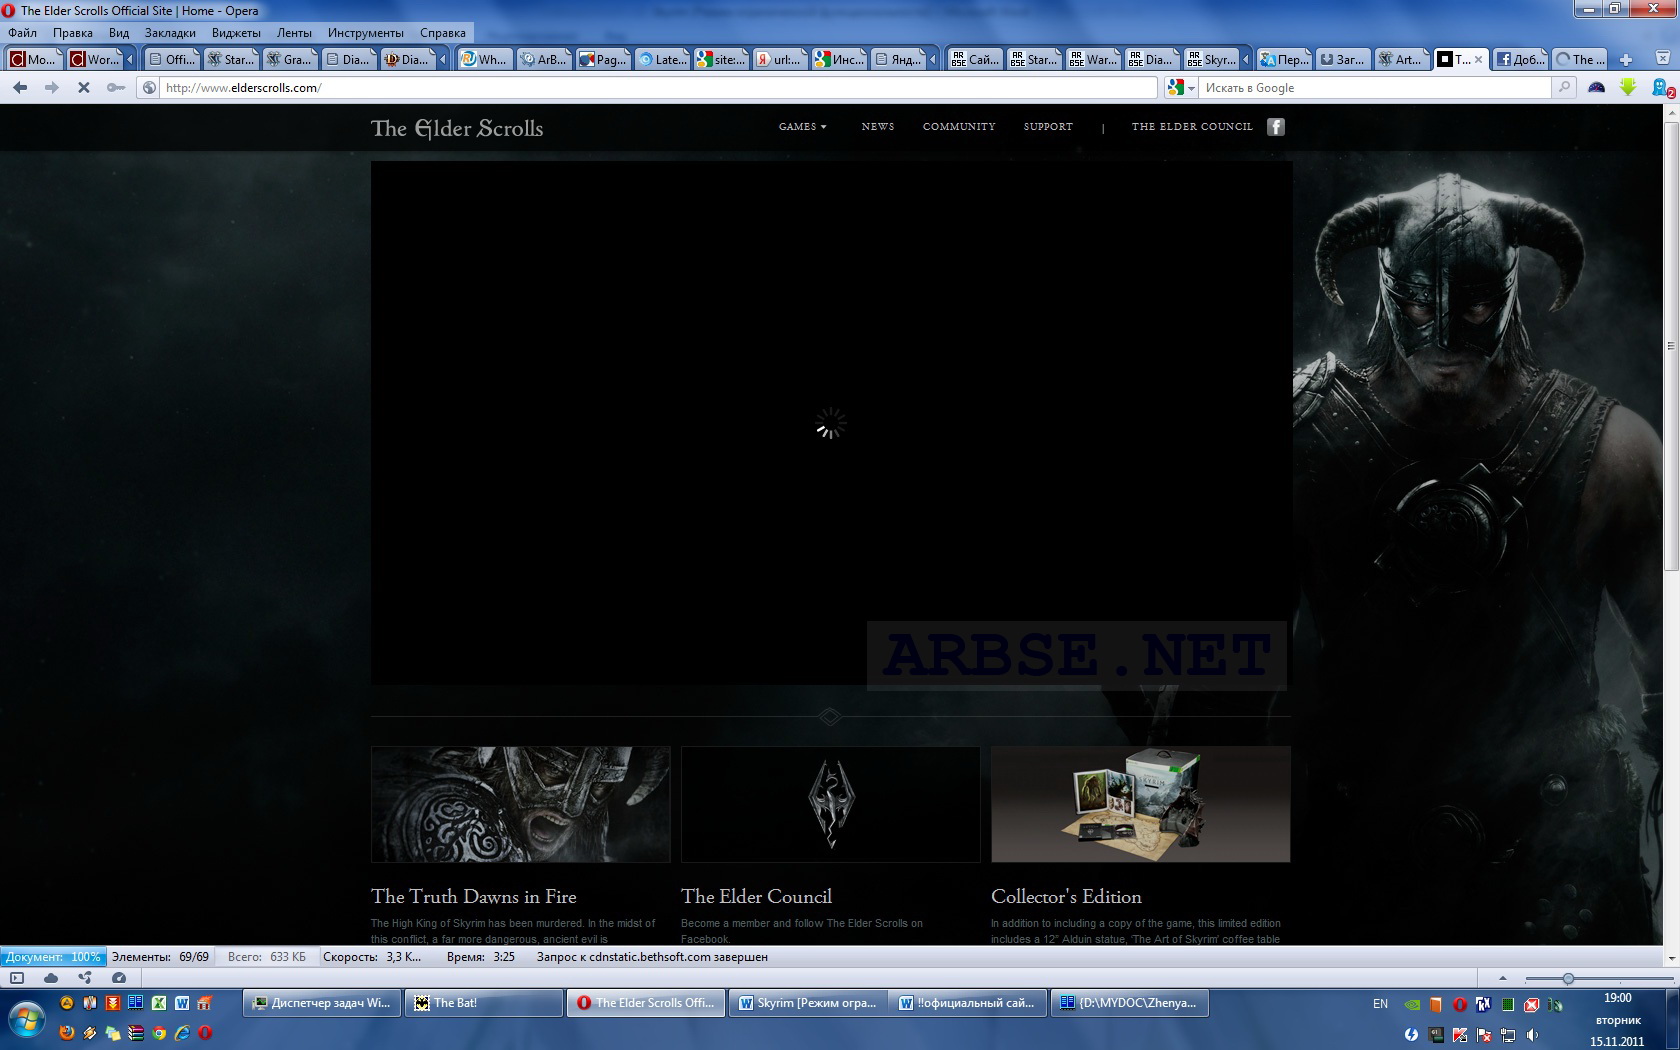Open the SUPPORT link

point(1048,127)
